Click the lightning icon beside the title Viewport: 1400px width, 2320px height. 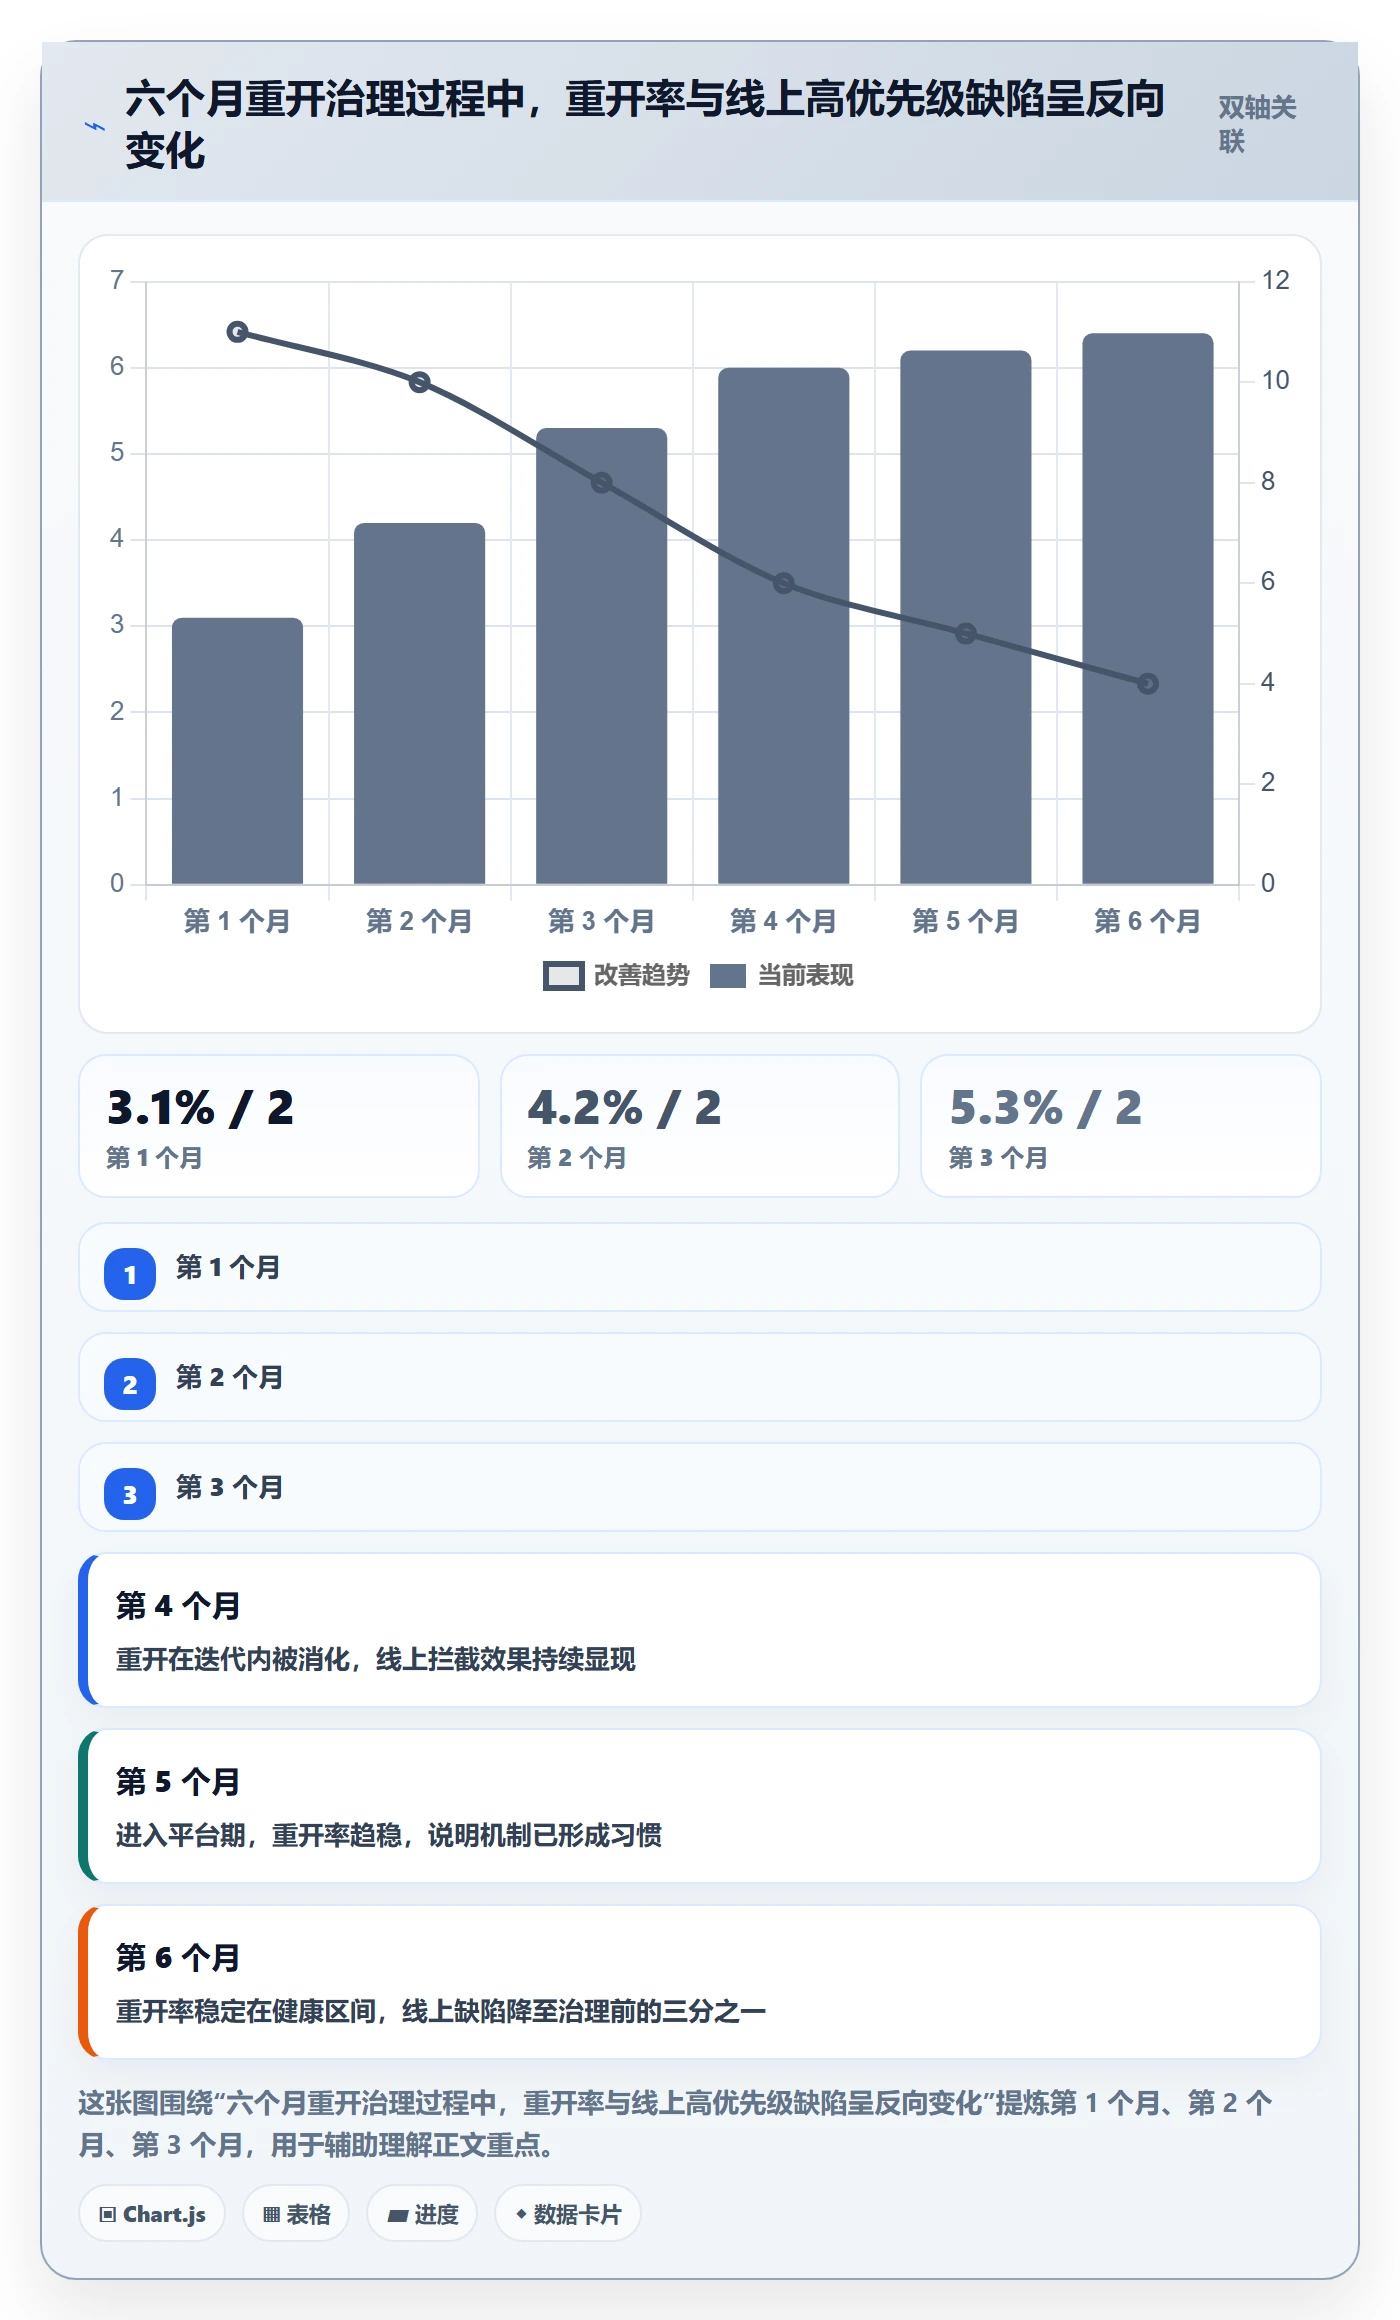pyautogui.click(x=95, y=127)
